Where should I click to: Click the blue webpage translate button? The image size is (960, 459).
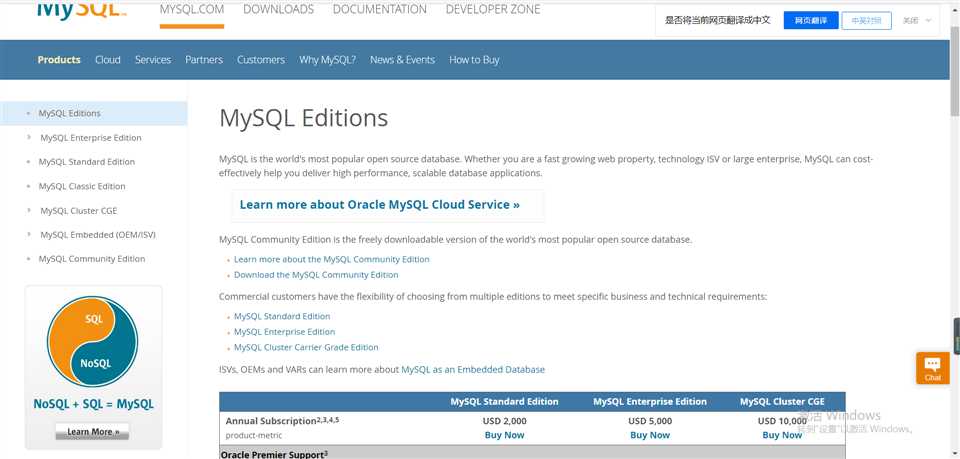[811, 20]
